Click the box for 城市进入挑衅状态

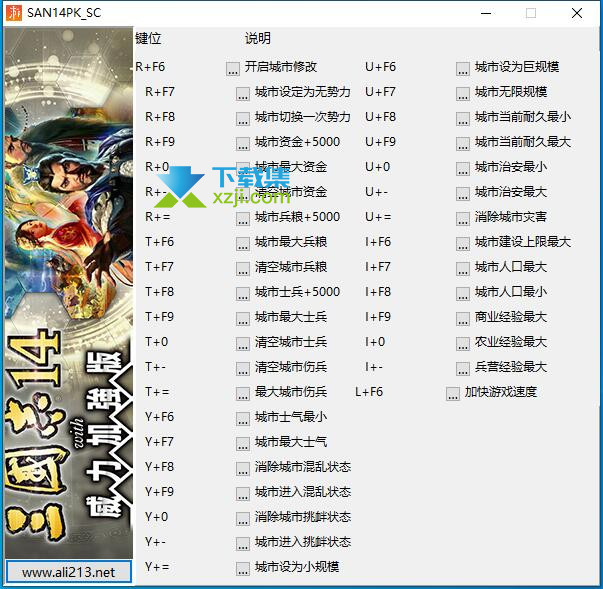(243, 543)
